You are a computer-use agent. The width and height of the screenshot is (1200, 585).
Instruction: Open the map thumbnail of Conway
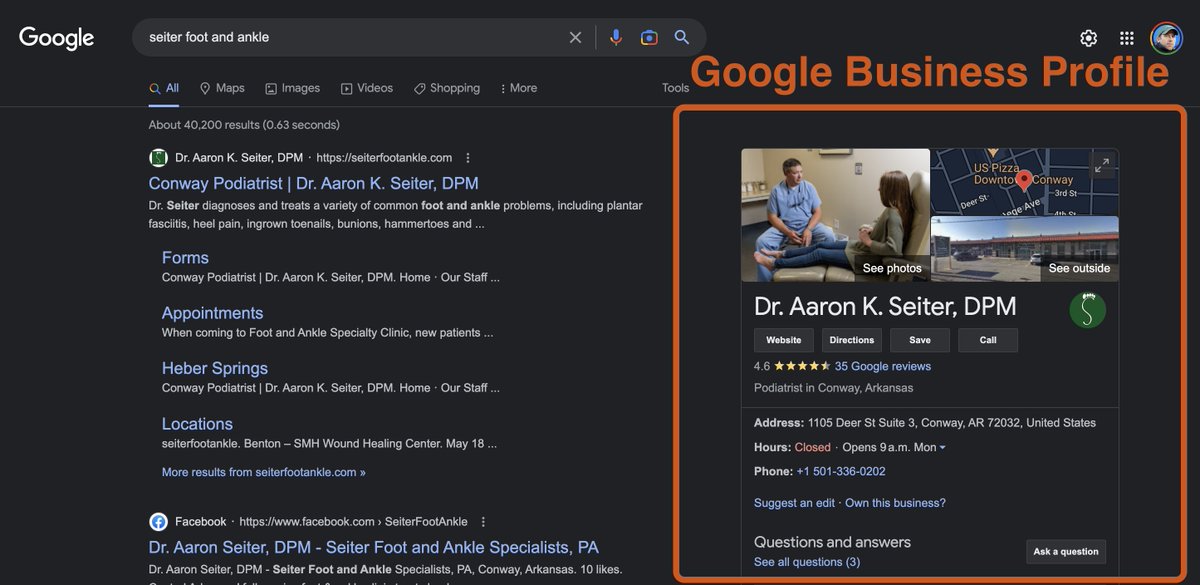click(x=1025, y=181)
